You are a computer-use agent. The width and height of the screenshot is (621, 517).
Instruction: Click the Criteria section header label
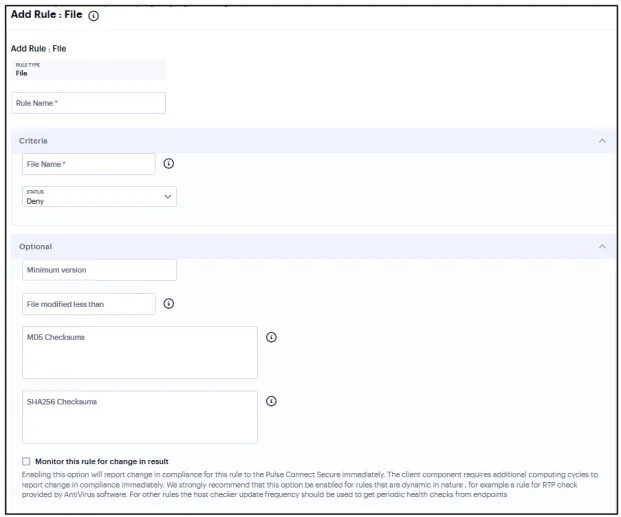33,141
